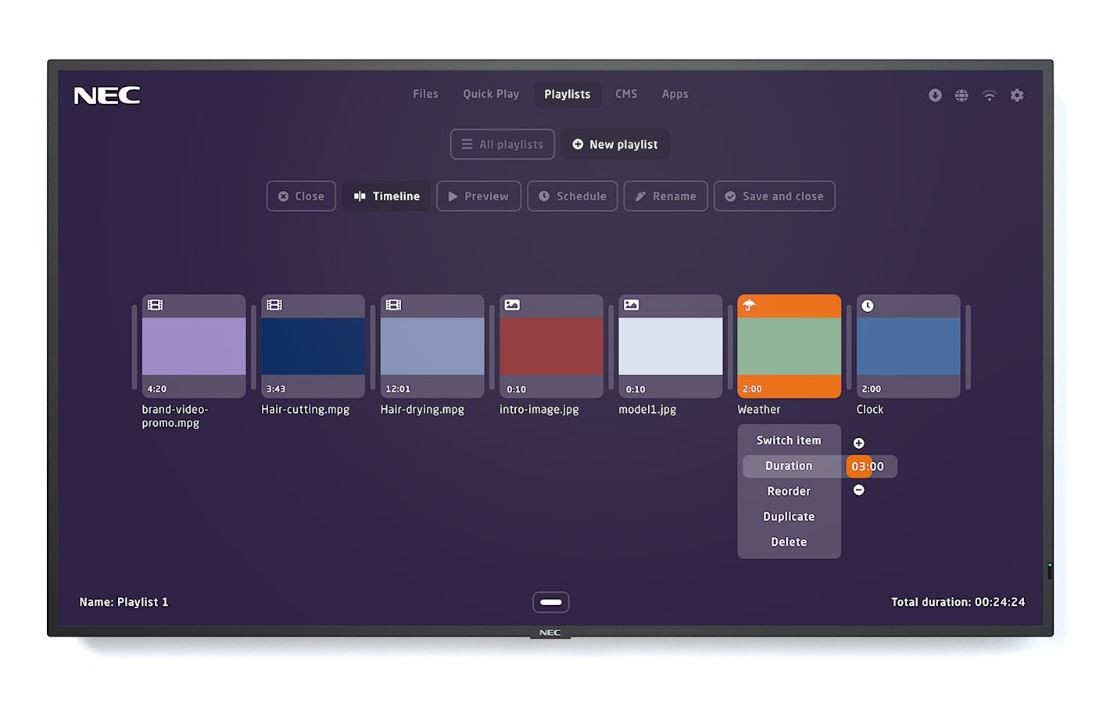1102x704 pixels.
Task: Choose Duplicate in context menu
Action: (789, 516)
